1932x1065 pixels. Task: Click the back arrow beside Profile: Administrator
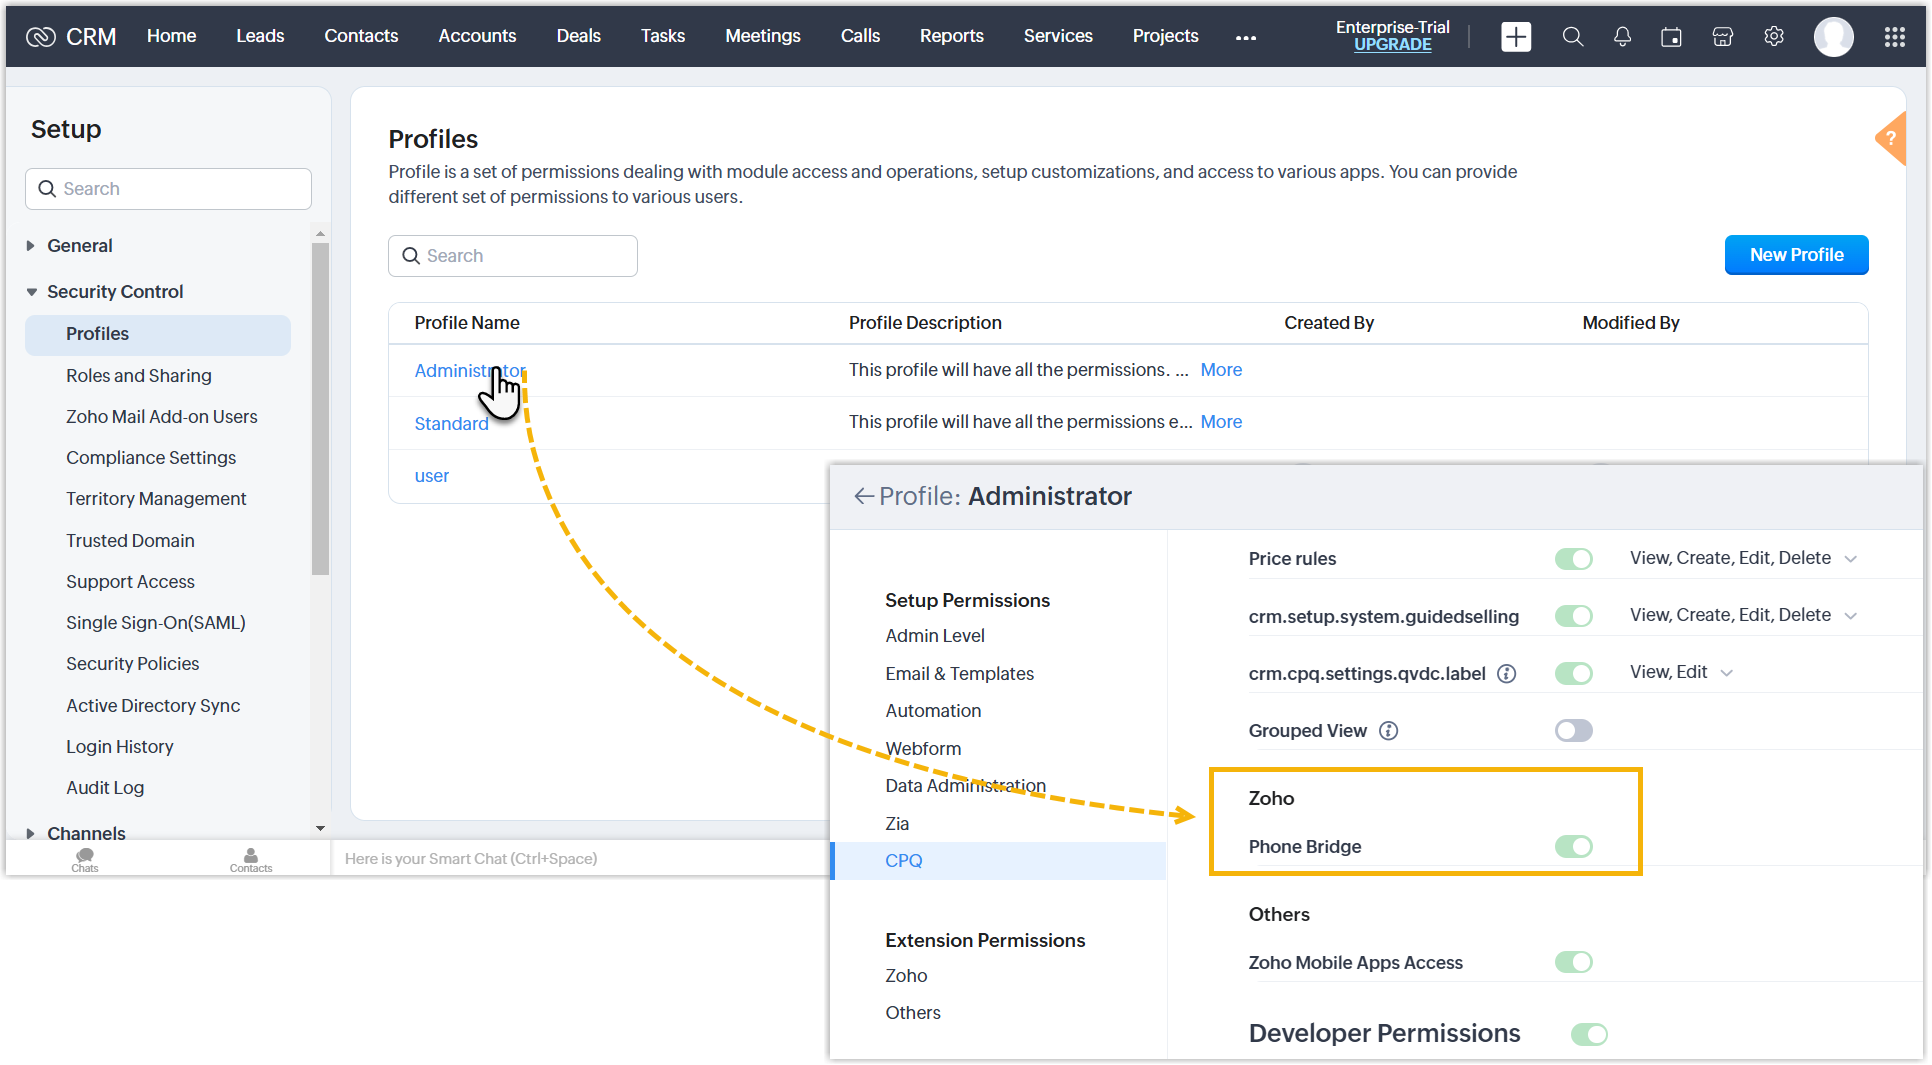863,496
